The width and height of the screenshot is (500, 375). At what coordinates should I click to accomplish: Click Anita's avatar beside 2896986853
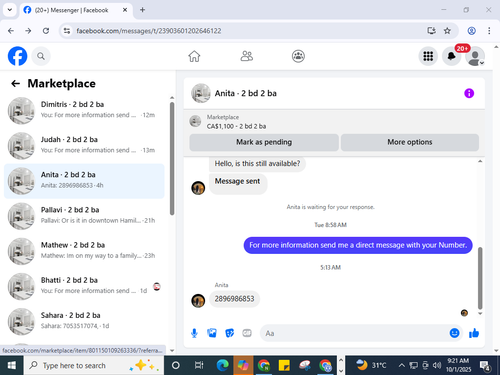click(x=198, y=301)
